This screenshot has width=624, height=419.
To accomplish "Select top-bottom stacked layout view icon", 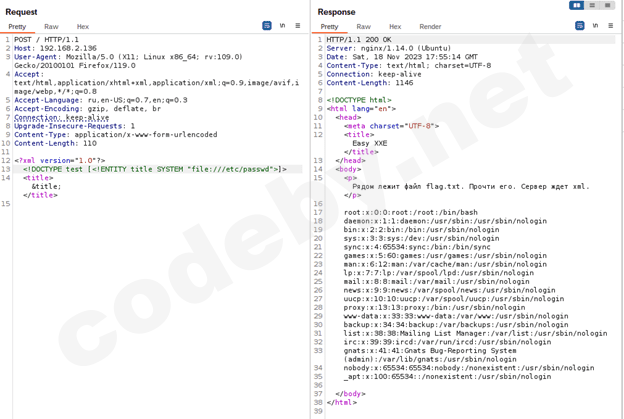I will tap(592, 5).
